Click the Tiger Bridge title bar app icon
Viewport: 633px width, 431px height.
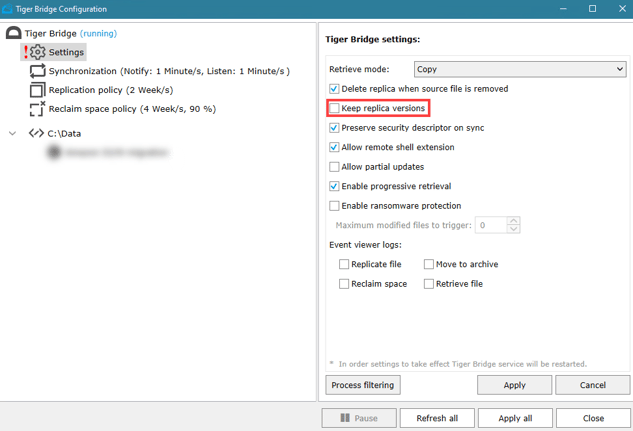(7, 9)
